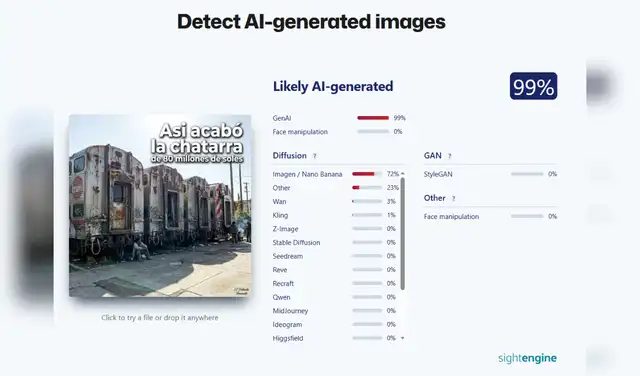The image size is (640, 376).
Task: Select the 'Detect AI-generated images' title
Action: coord(311,21)
